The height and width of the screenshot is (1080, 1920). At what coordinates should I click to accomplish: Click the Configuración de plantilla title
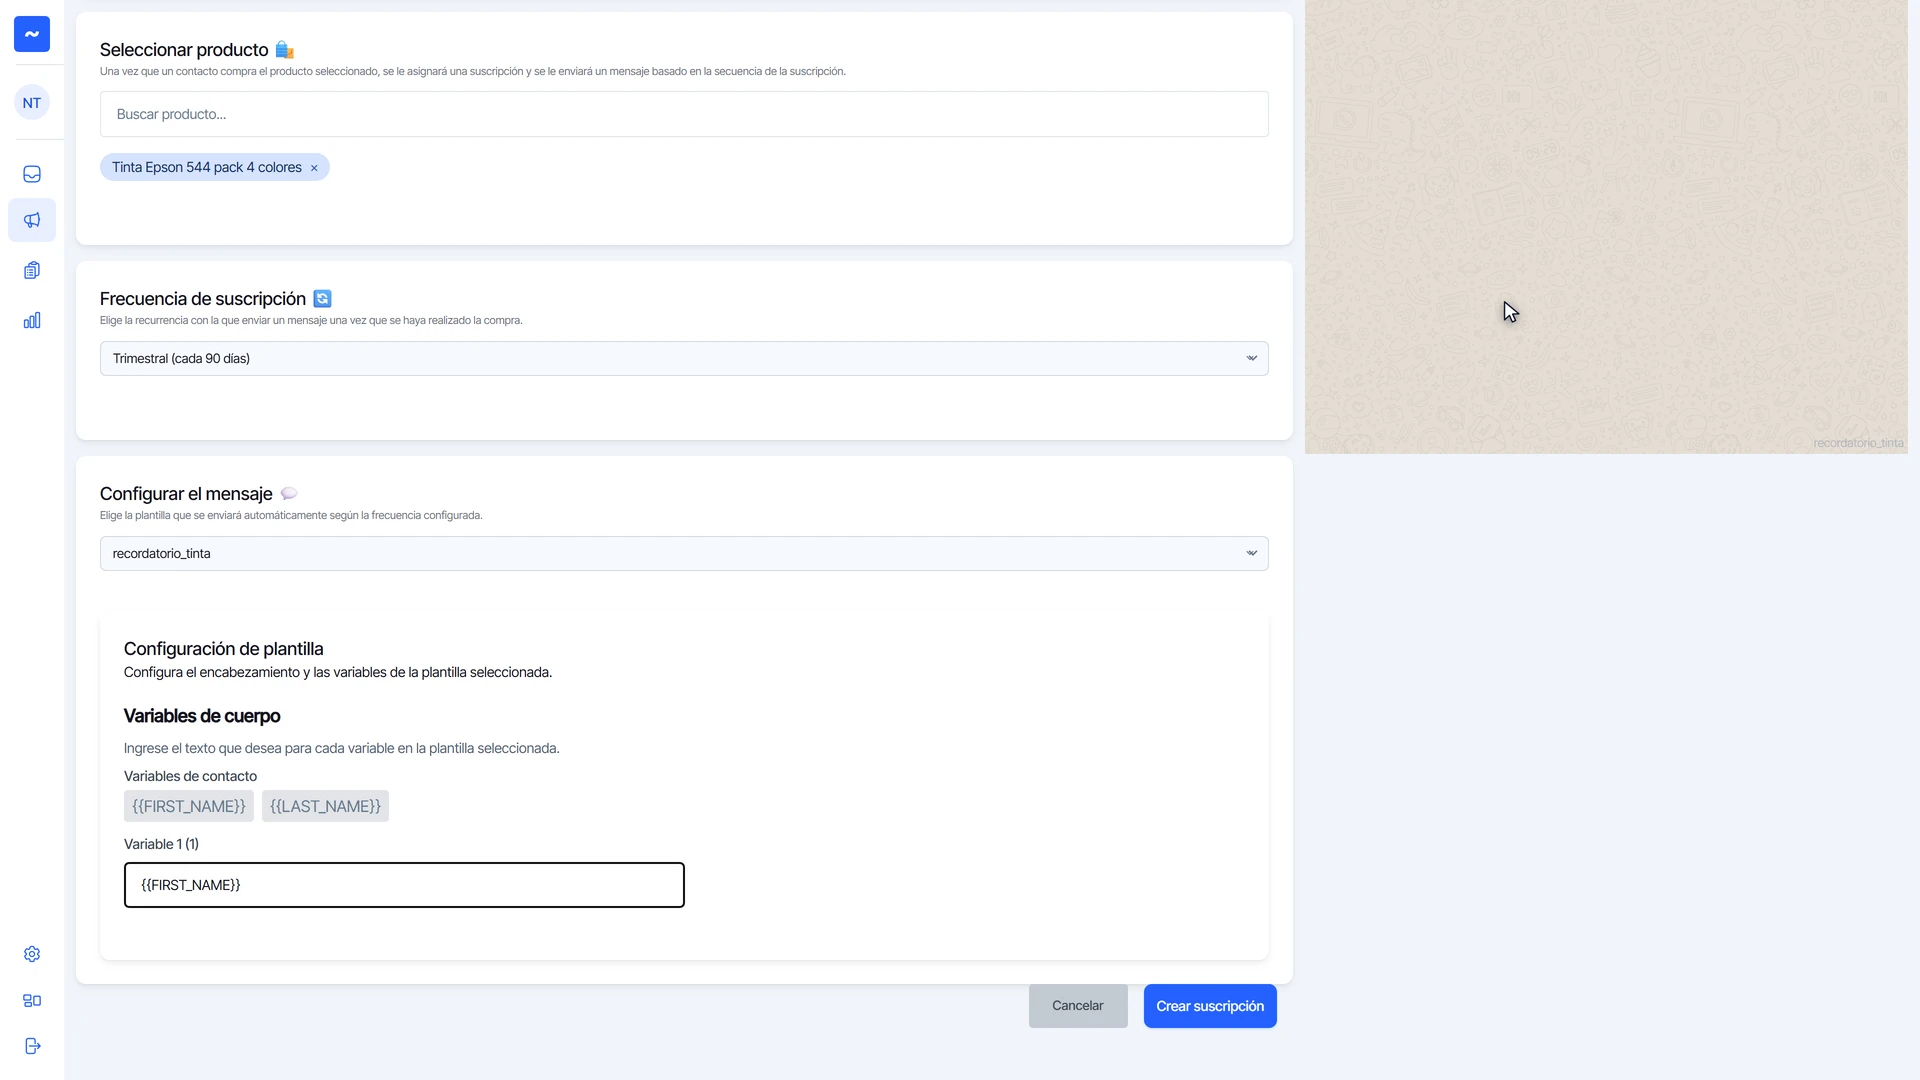tap(224, 649)
